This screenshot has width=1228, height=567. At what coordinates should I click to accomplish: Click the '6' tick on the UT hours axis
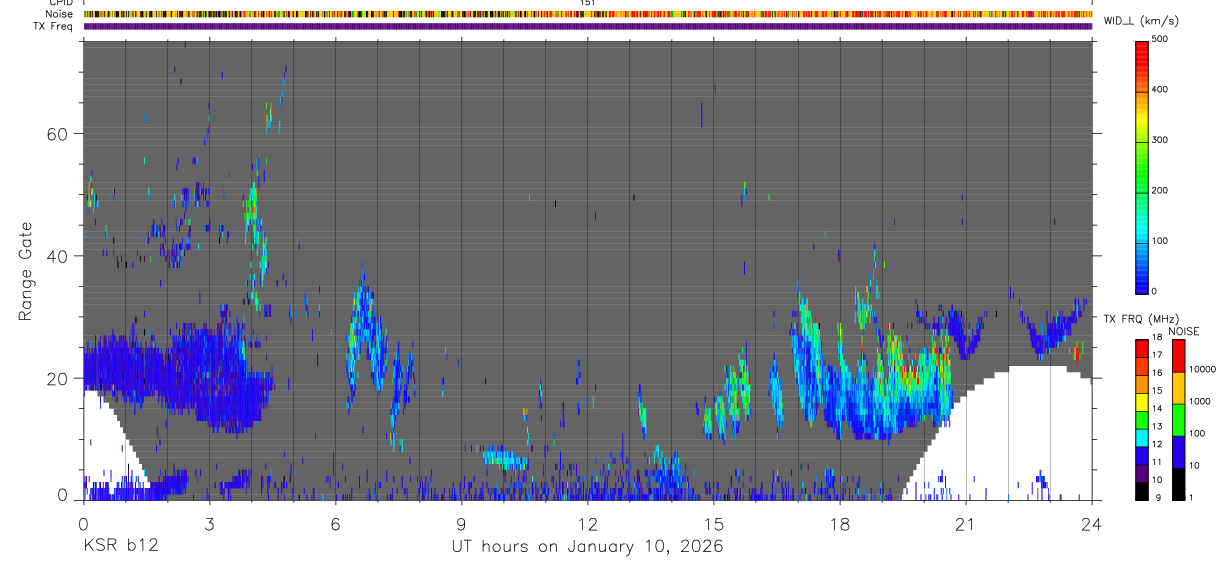click(335, 523)
